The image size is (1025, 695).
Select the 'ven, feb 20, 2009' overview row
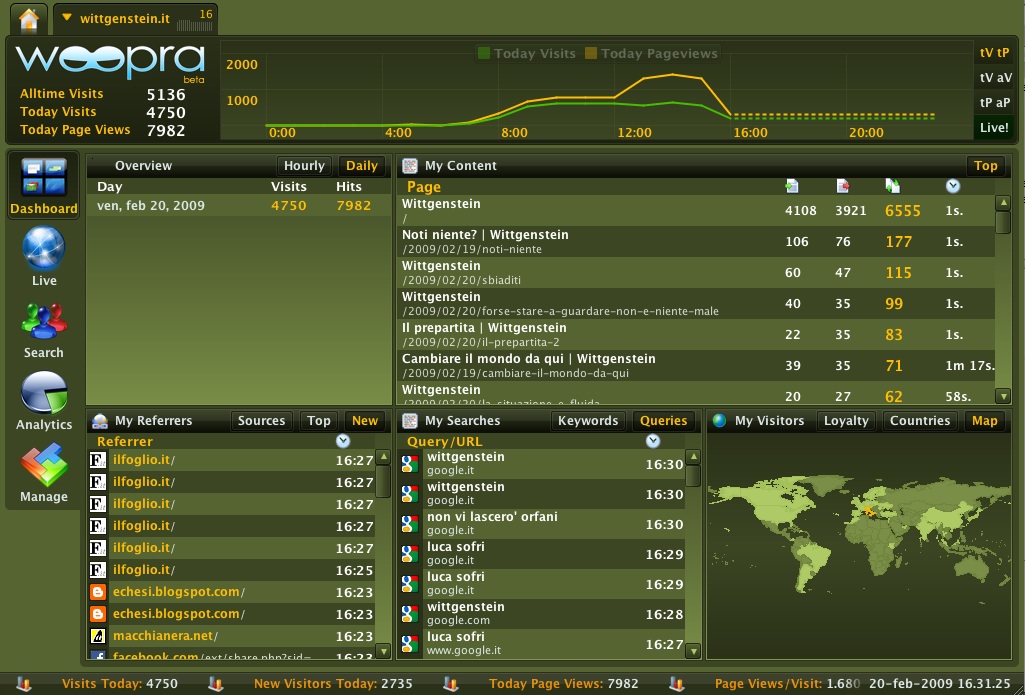pos(239,205)
